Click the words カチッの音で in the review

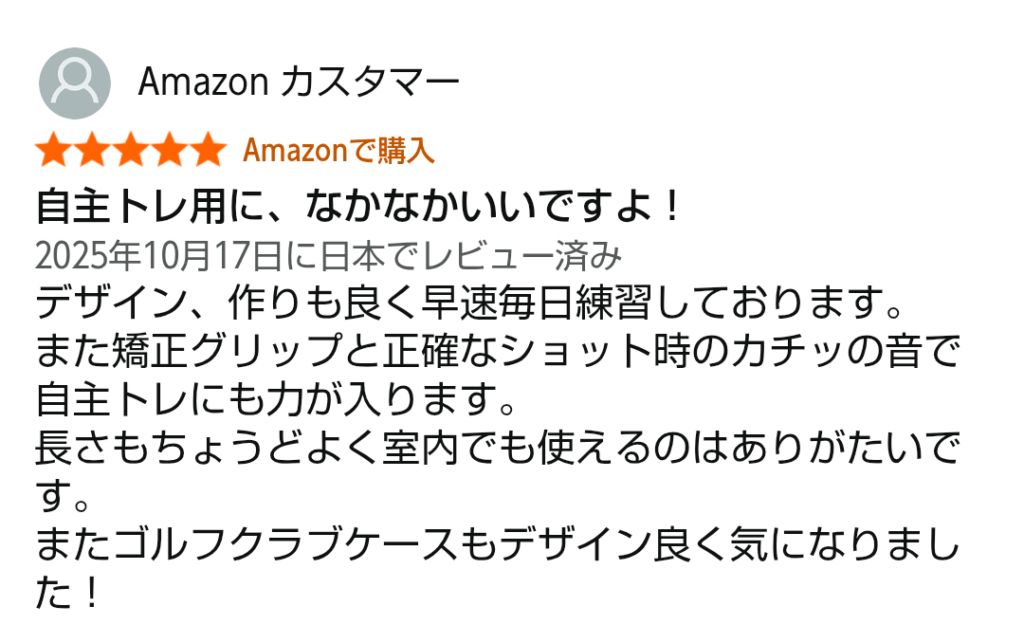coord(838,352)
